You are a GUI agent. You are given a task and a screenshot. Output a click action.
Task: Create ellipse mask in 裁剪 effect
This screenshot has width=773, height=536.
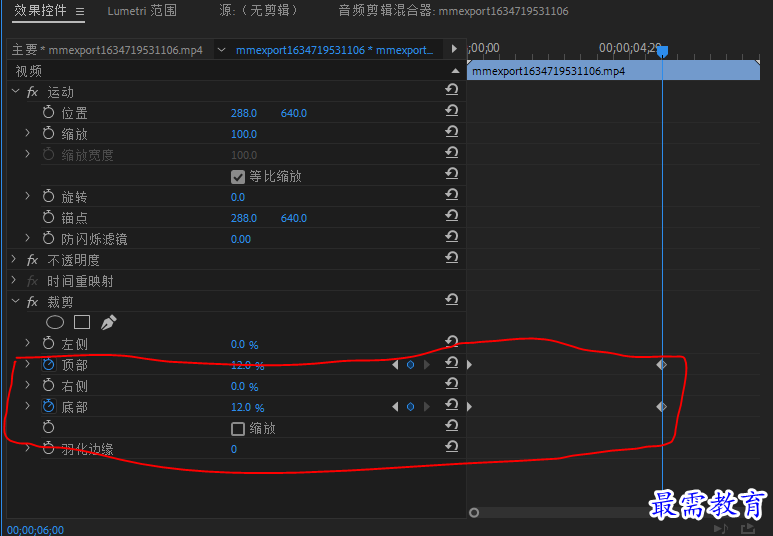click(x=55, y=322)
